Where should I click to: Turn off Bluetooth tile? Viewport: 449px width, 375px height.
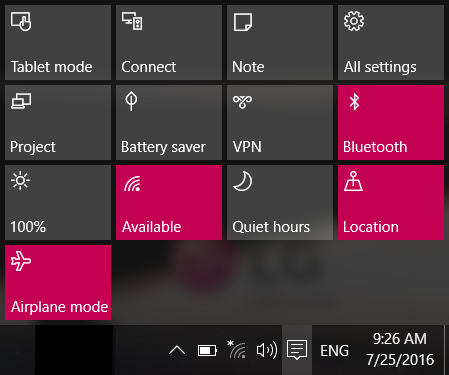point(391,122)
